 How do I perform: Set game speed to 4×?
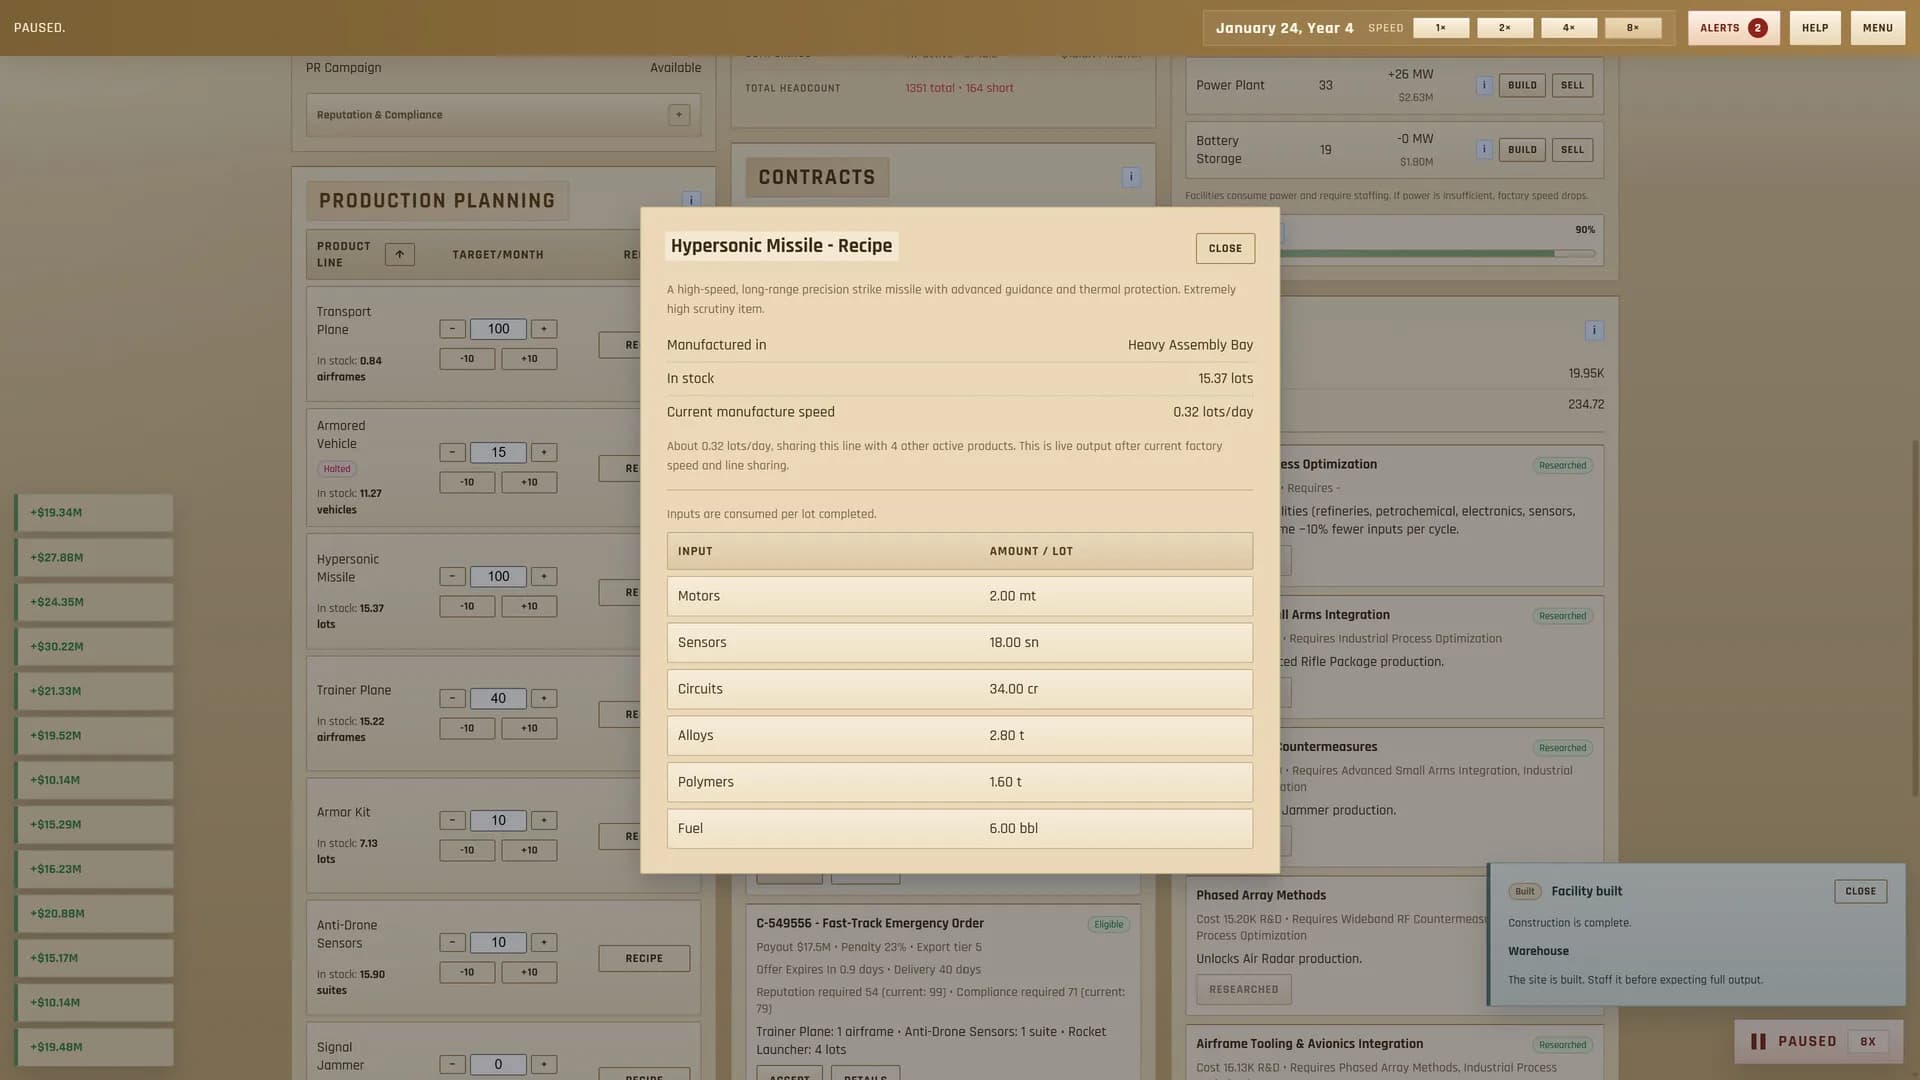(1569, 28)
